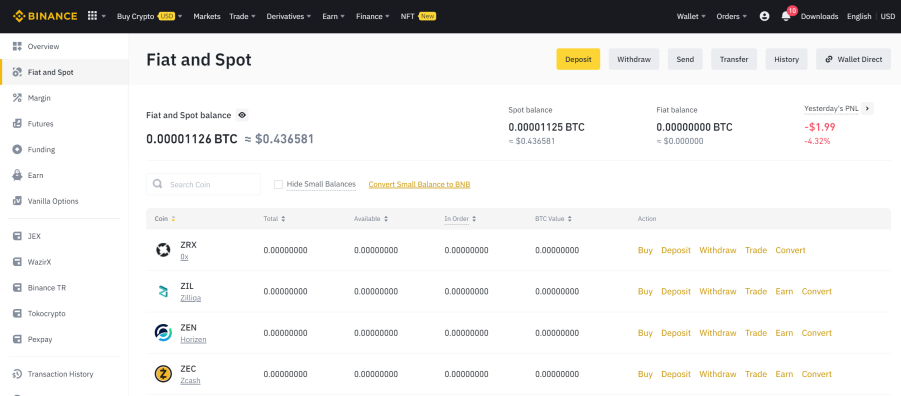Click the notification bell icon
This screenshot has height=396, width=901.
(x=786, y=16)
